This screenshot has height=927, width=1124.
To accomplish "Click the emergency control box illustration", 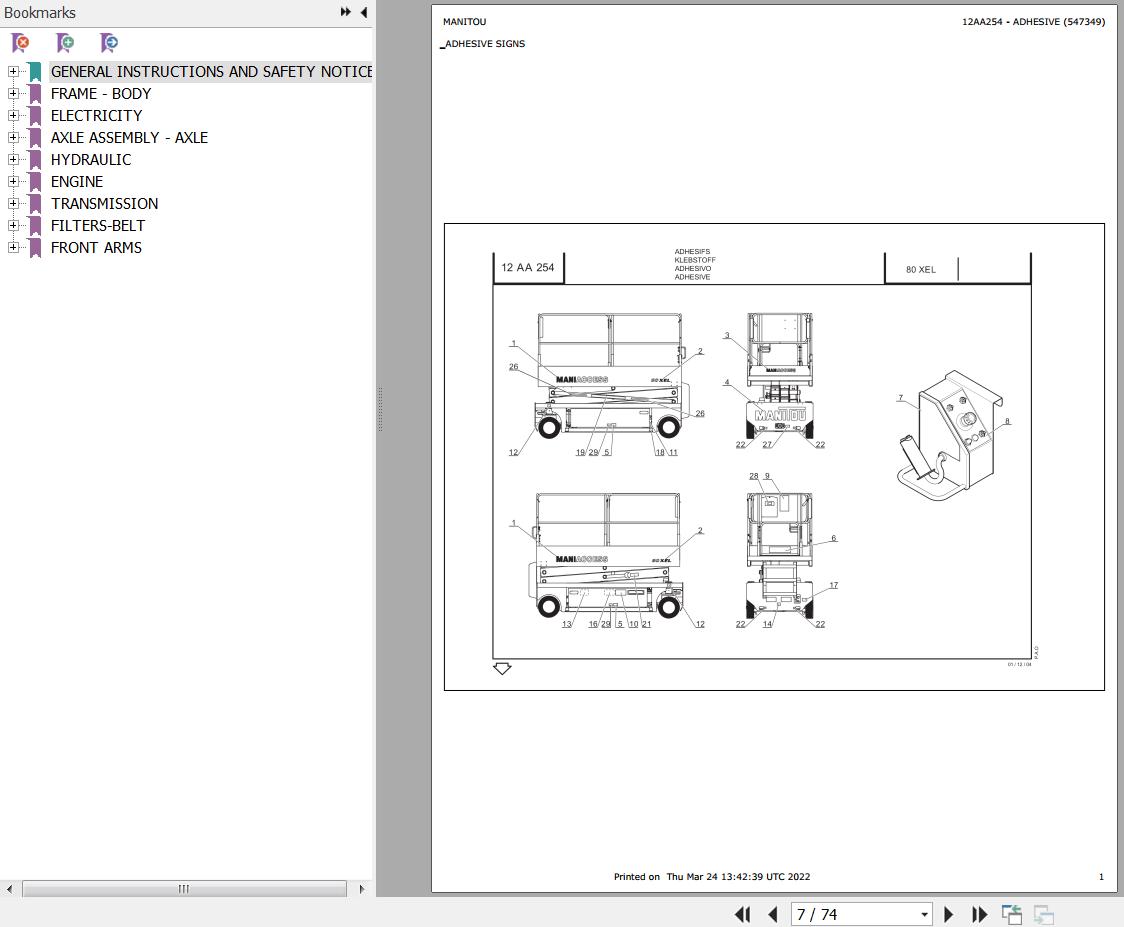I will click(950, 434).
